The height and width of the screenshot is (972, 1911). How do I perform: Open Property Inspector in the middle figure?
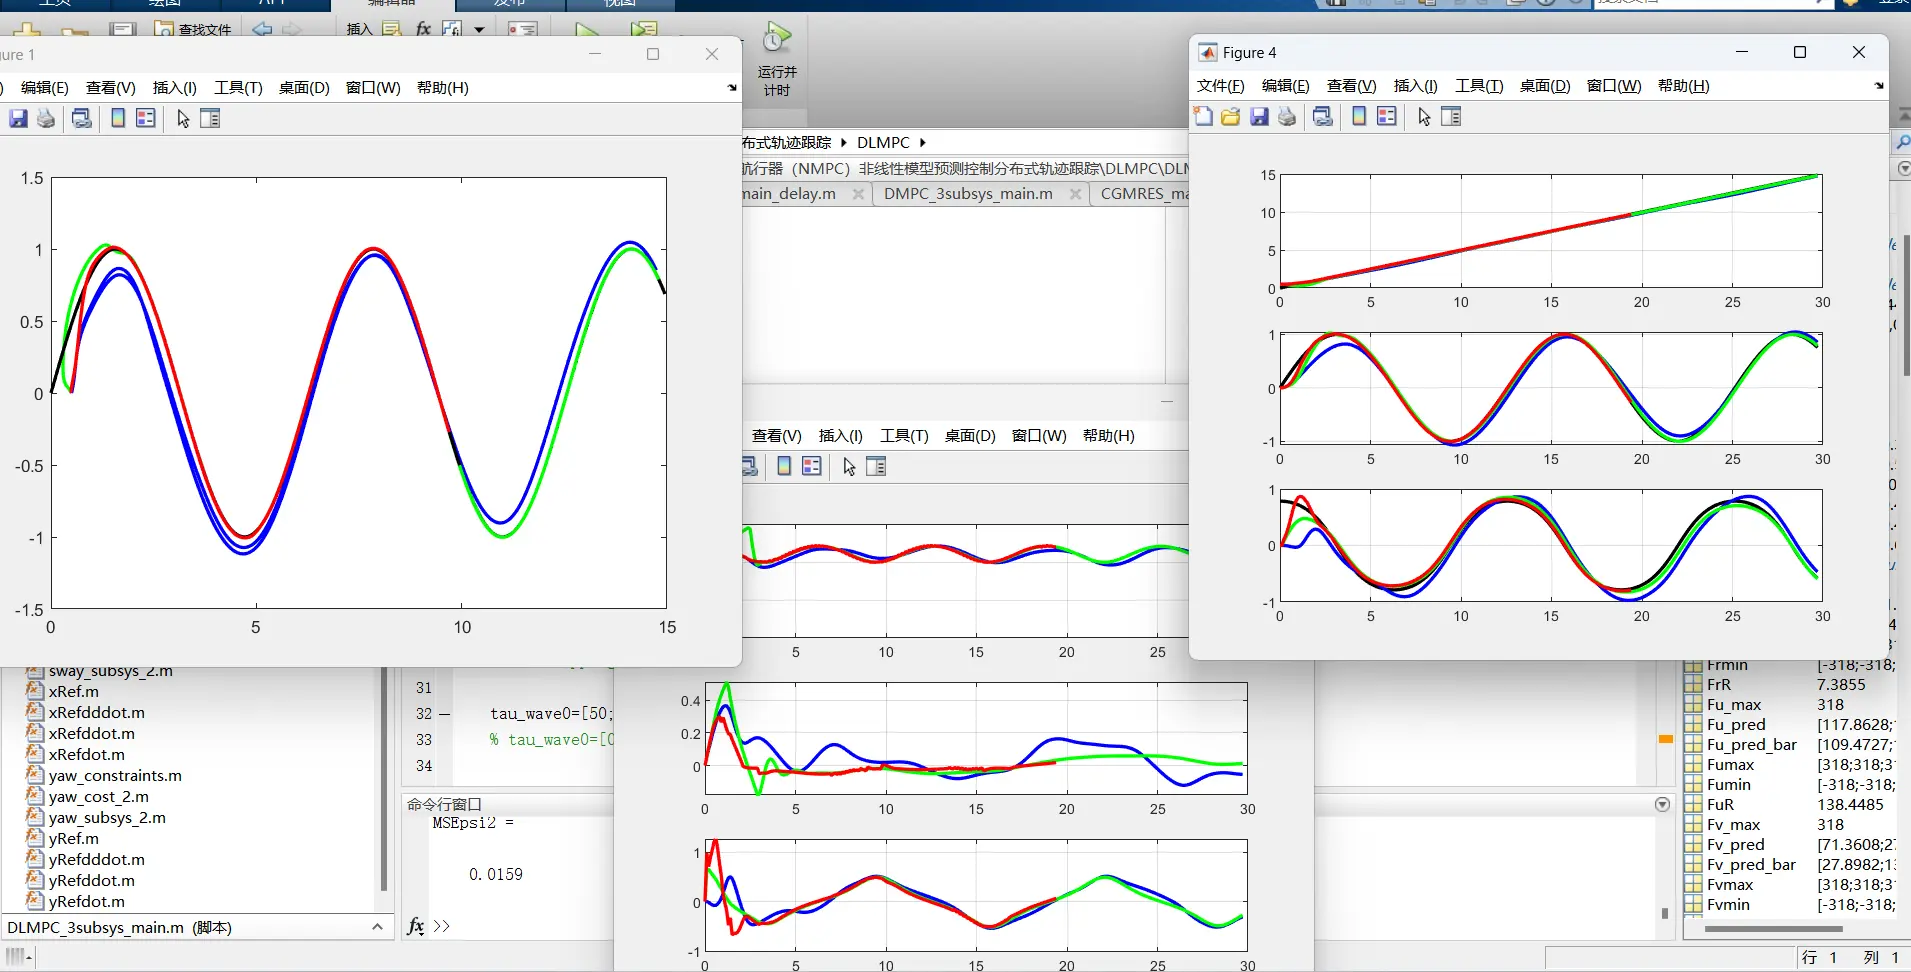(876, 467)
